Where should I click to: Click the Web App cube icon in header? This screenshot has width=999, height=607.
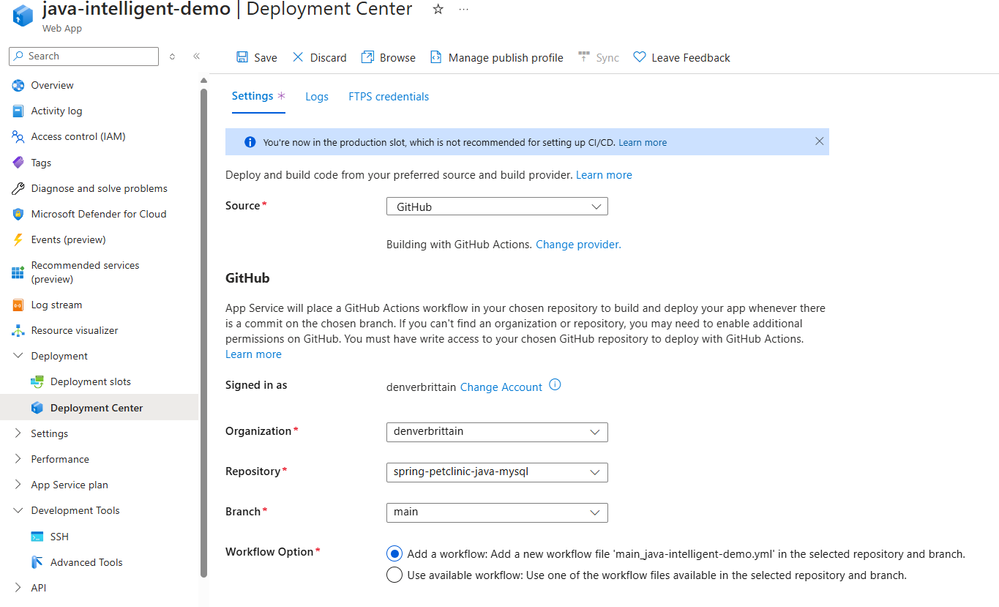tap(22, 15)
